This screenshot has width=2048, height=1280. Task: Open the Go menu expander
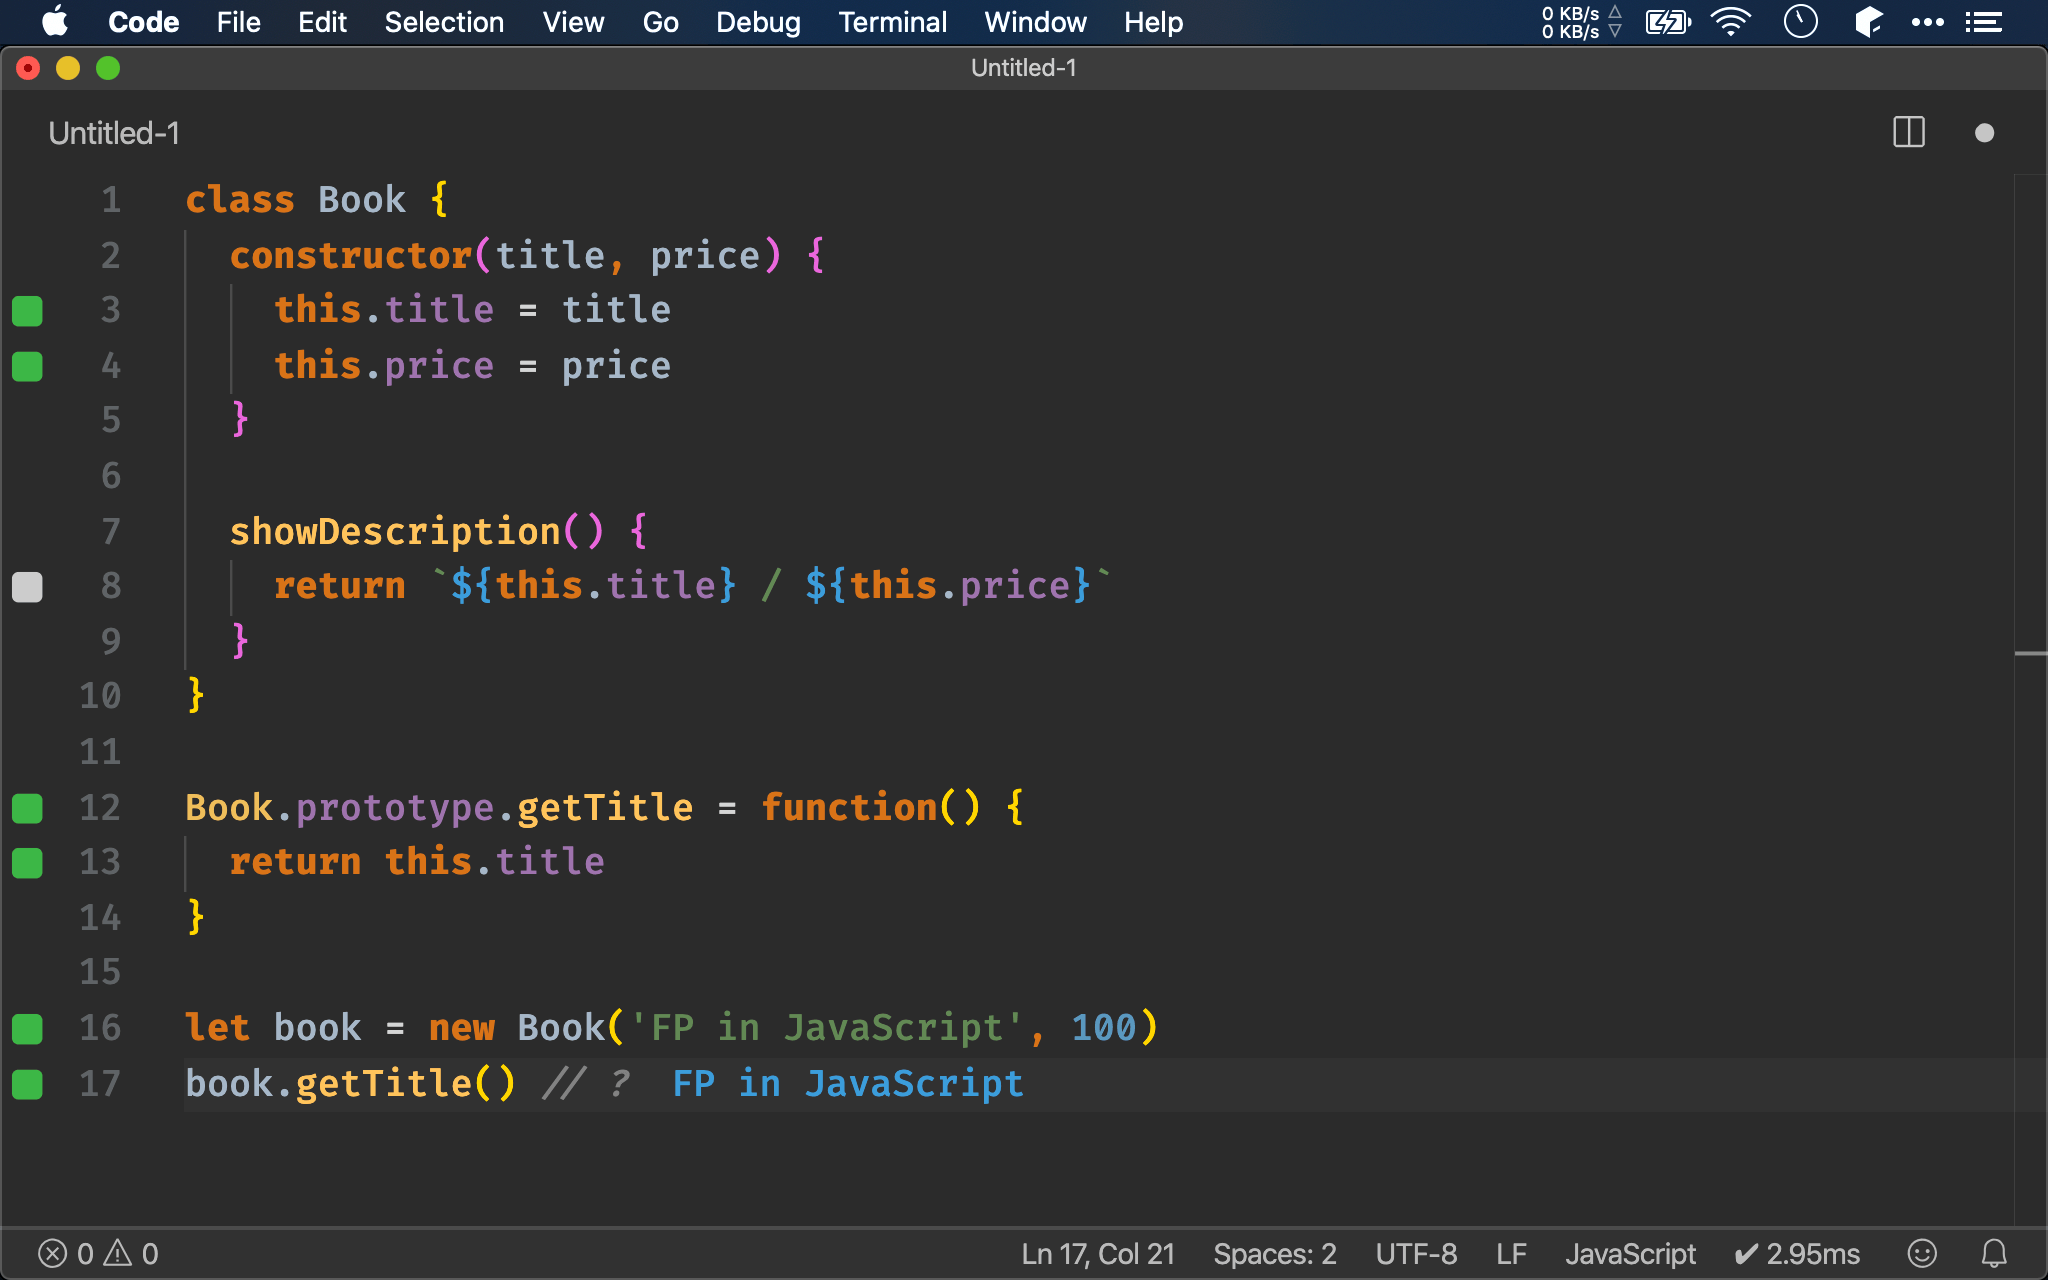pos(661,21)
